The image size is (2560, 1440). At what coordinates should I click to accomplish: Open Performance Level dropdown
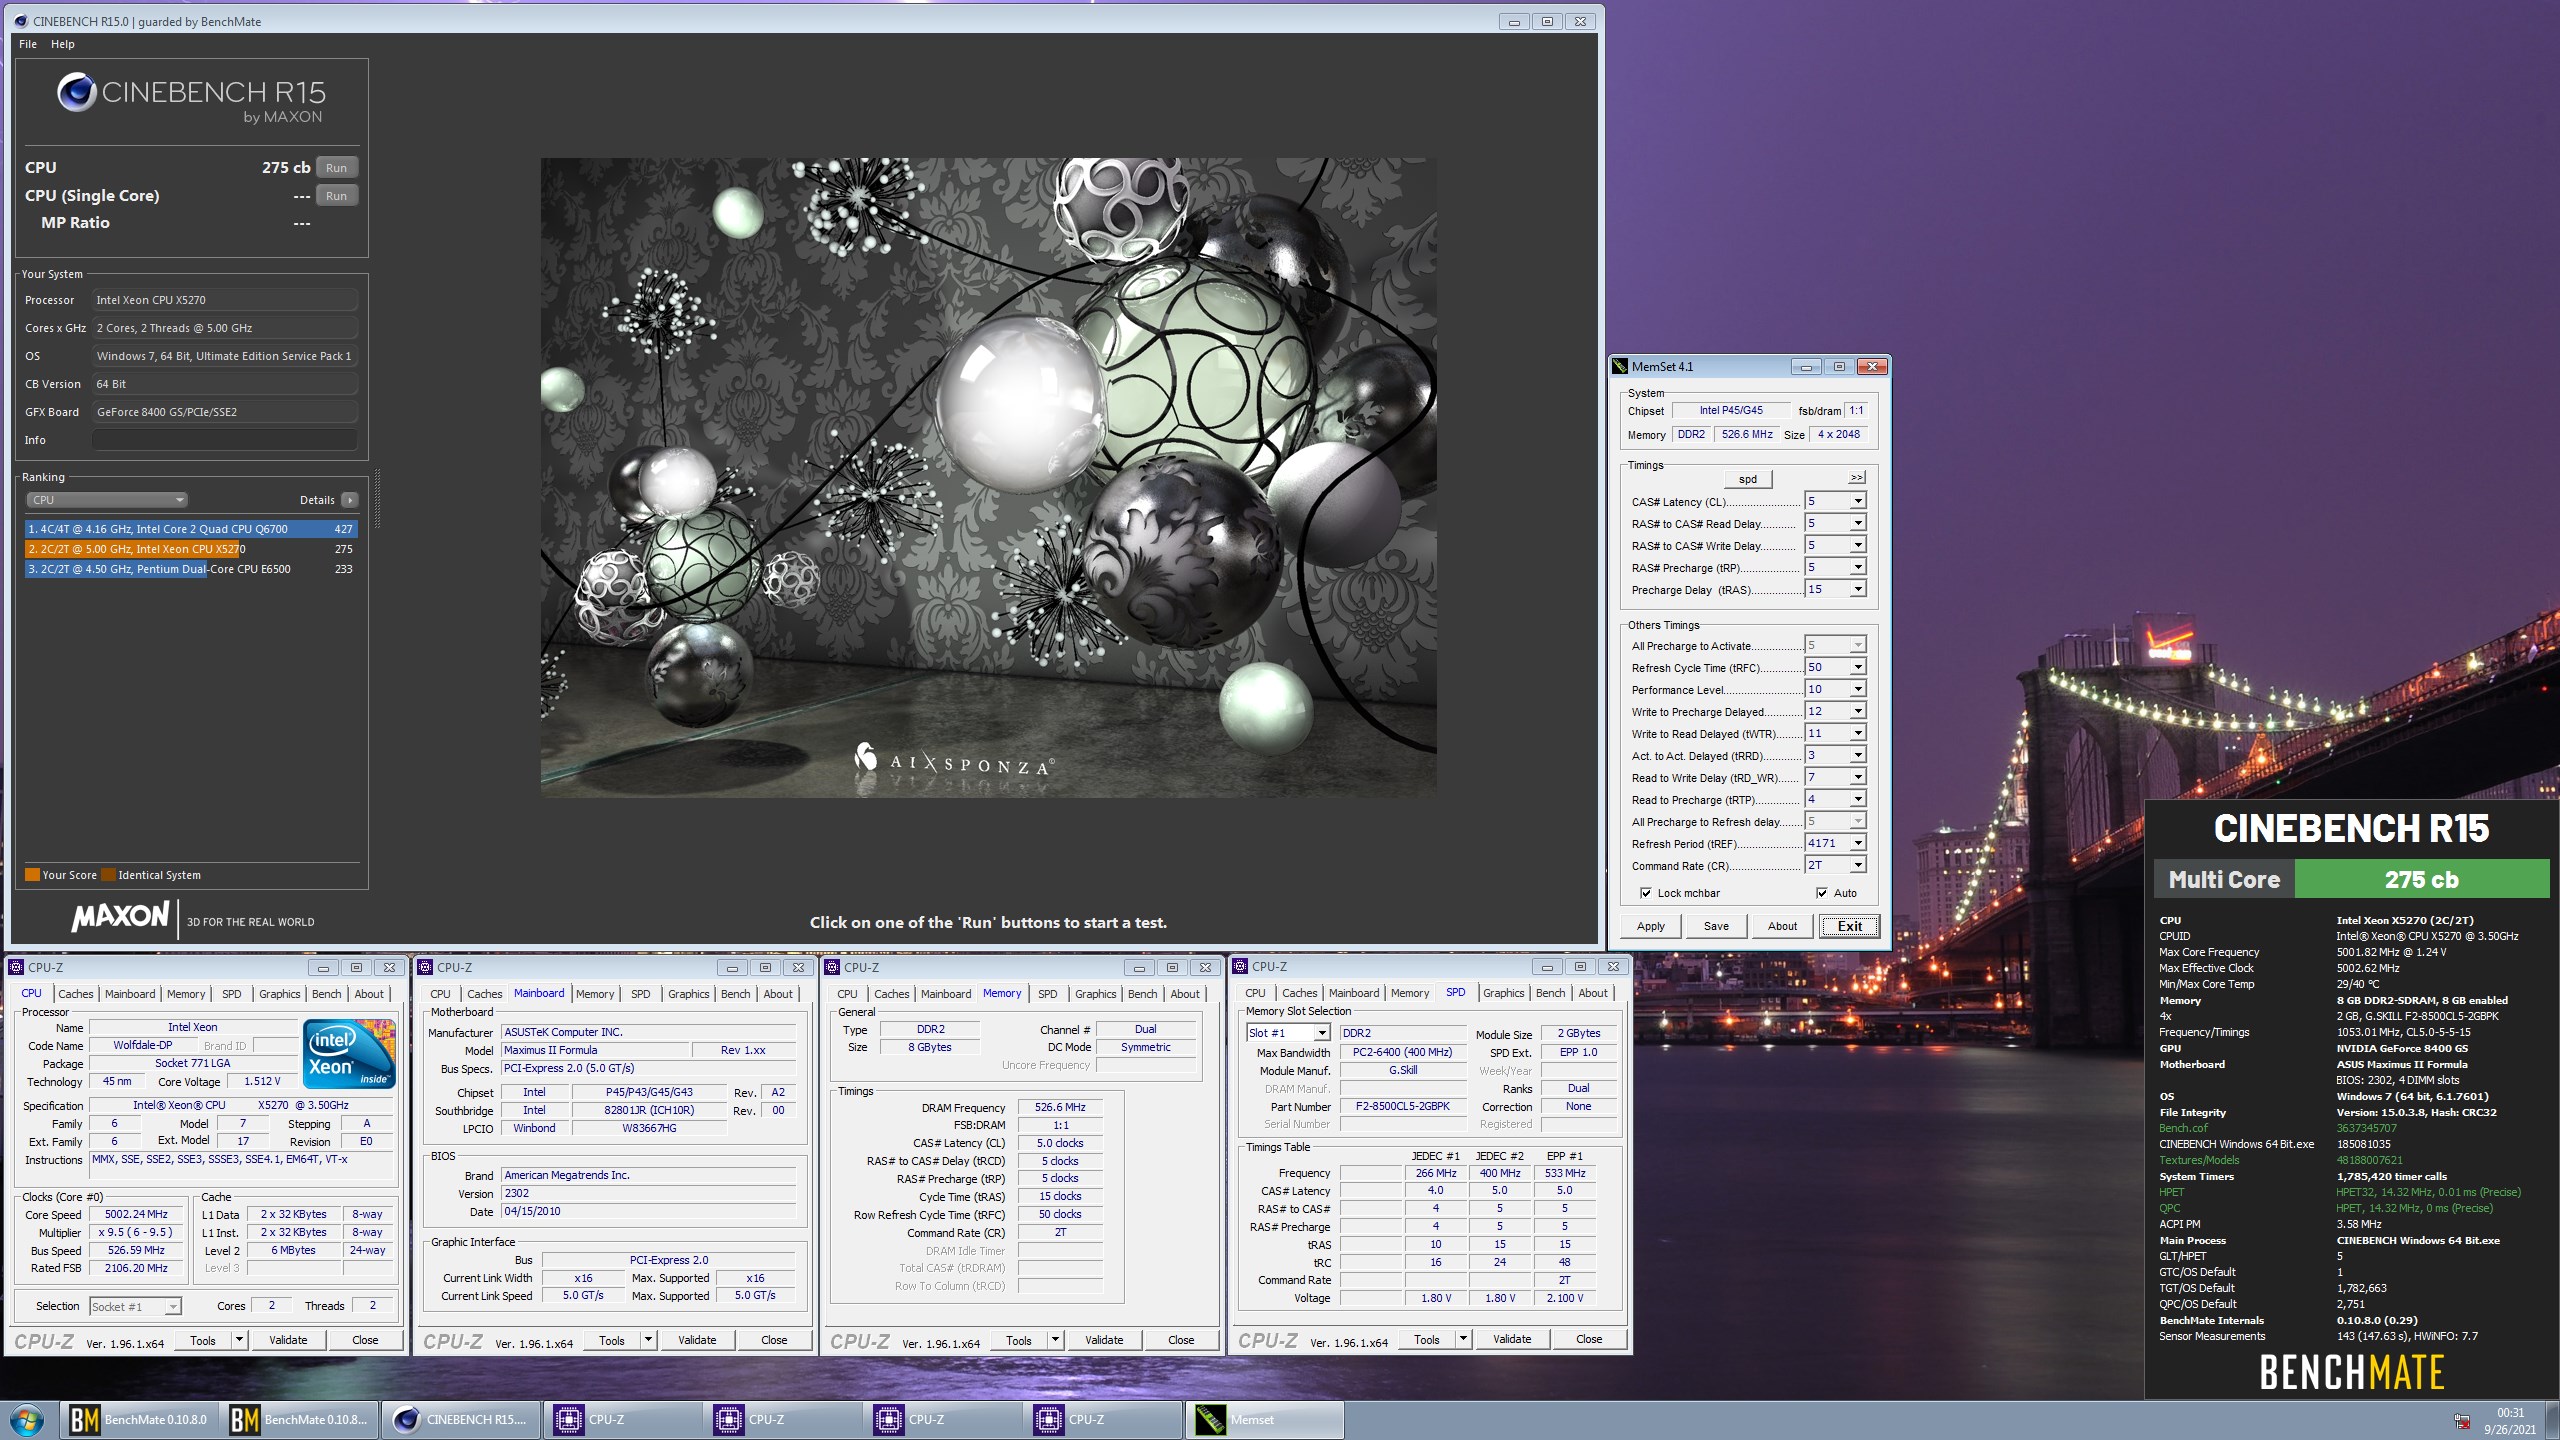point(1857,689)
